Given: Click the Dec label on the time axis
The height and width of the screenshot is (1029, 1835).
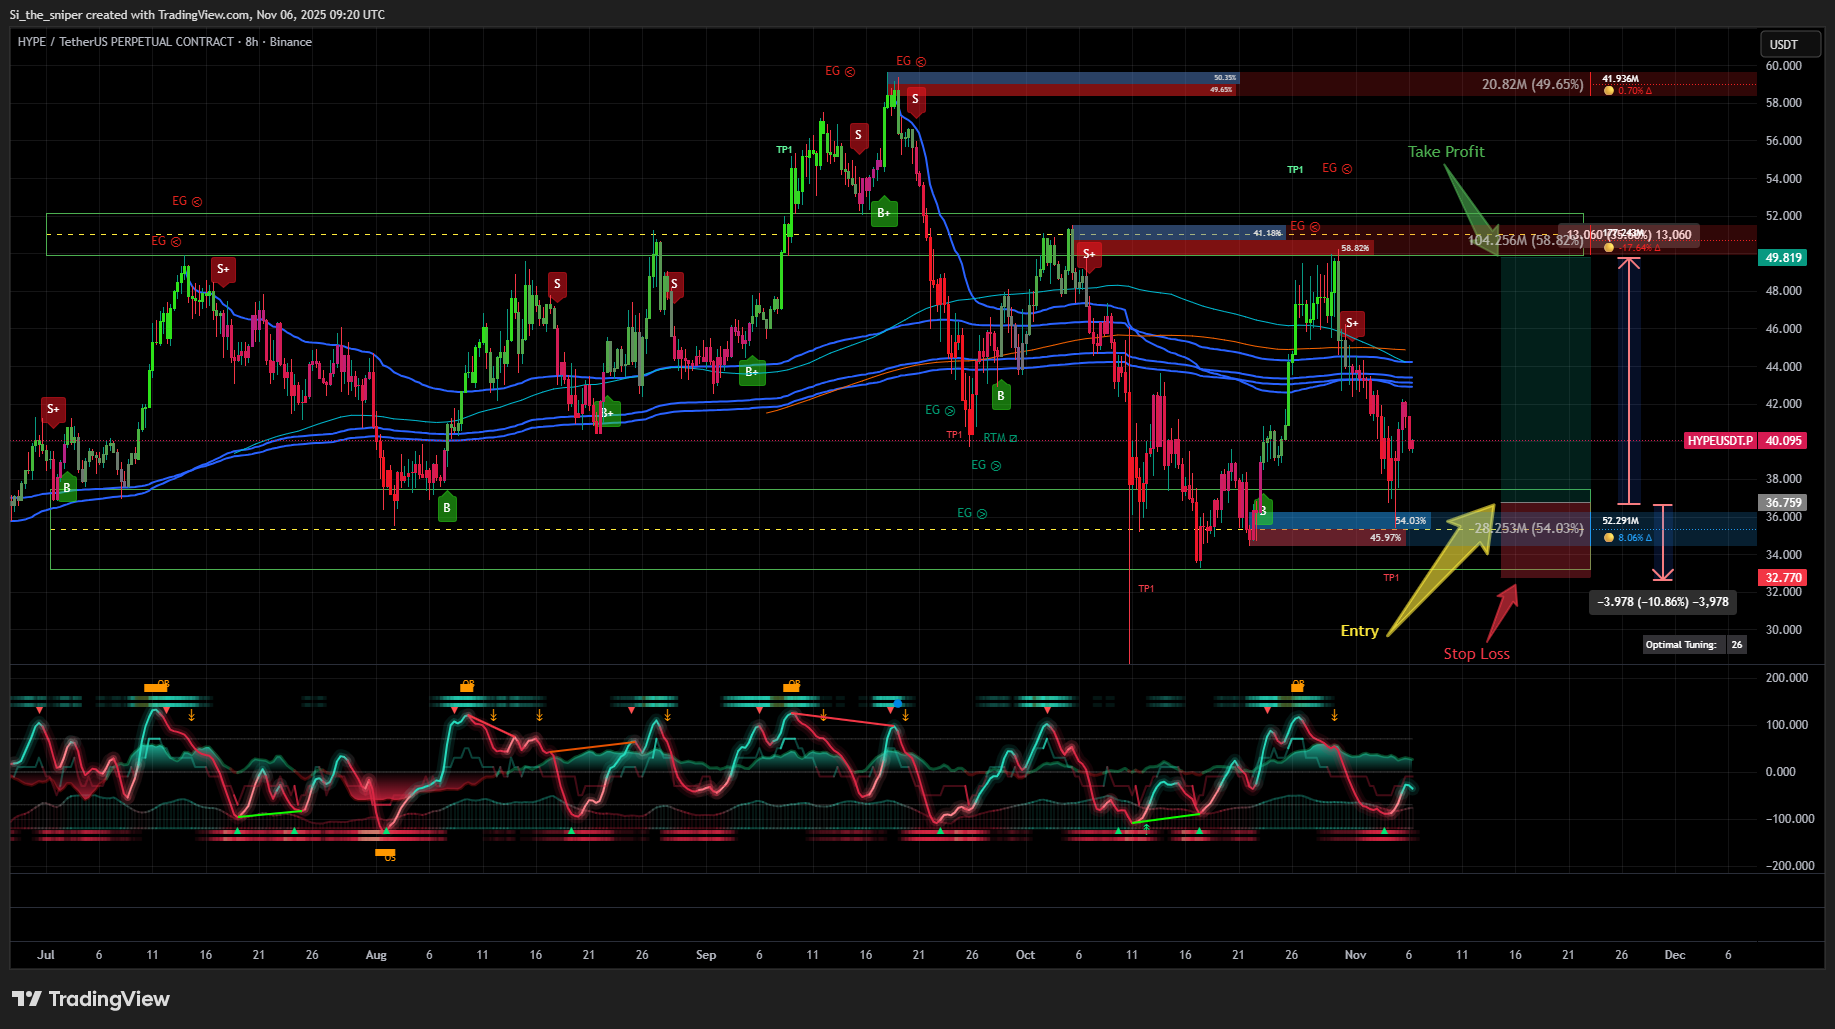Looking at the screenshot, I should 1675,955.
